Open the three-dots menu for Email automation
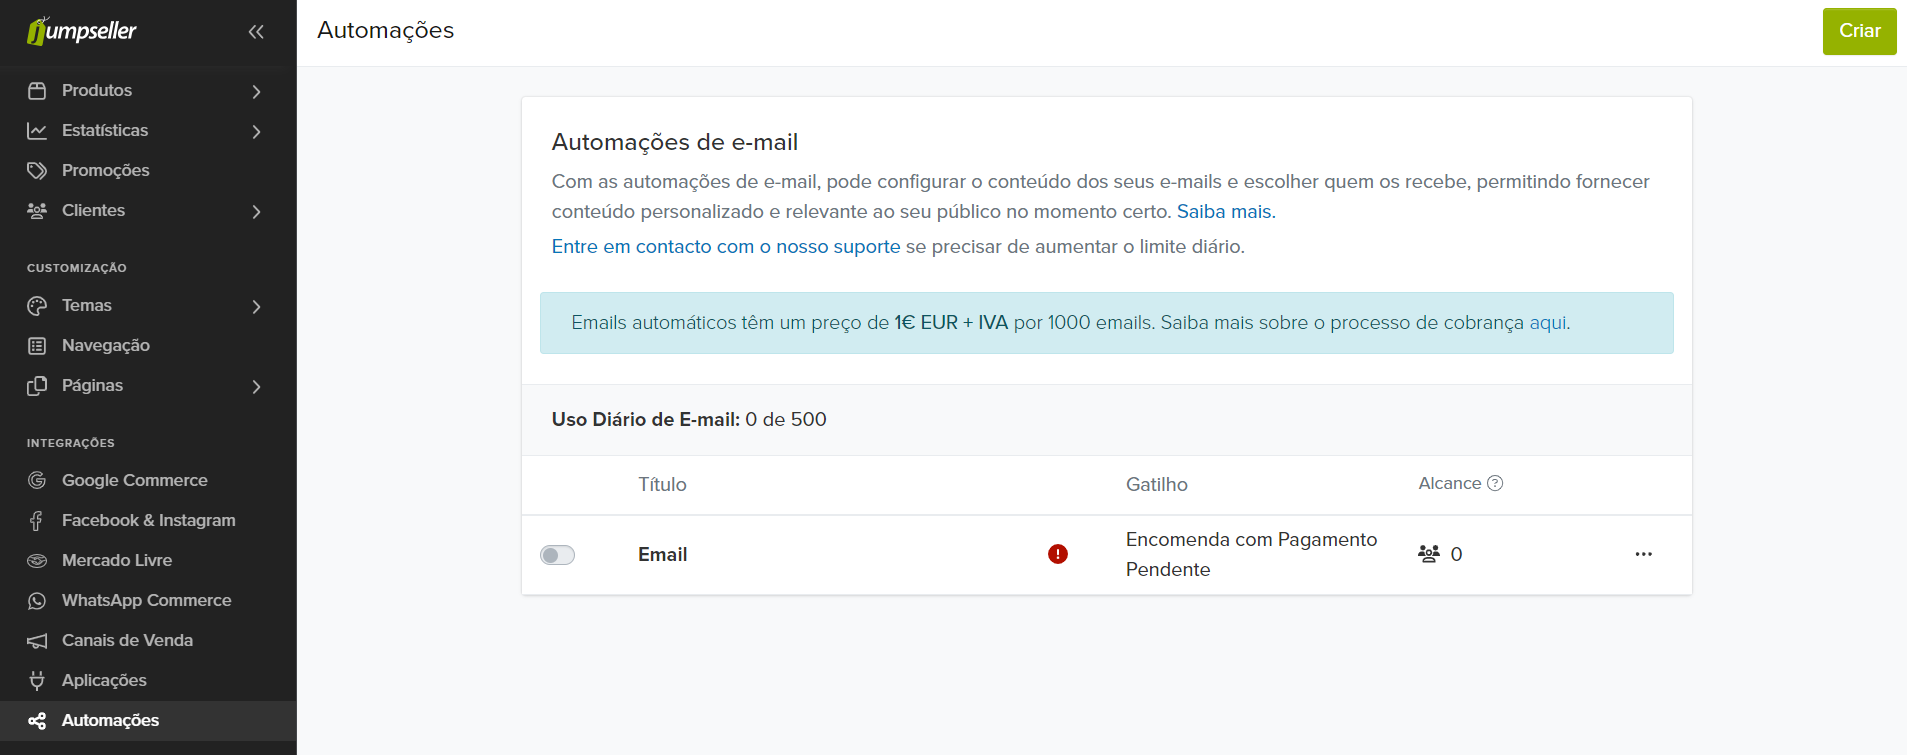 (x=1643, y=554)
